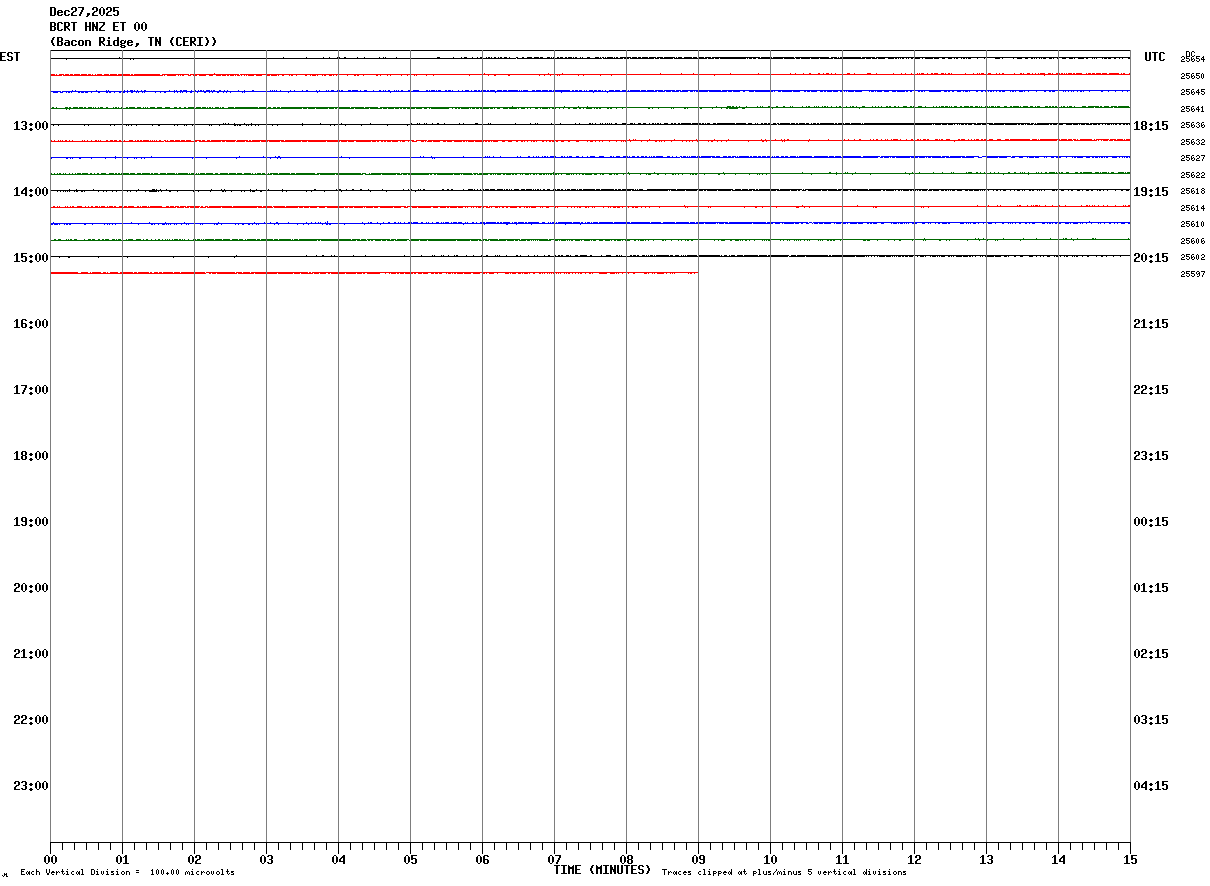This screenshot has width=1210, height=886.
Task: Select the 19:15 UTC time label
Action: [1151, 191]
